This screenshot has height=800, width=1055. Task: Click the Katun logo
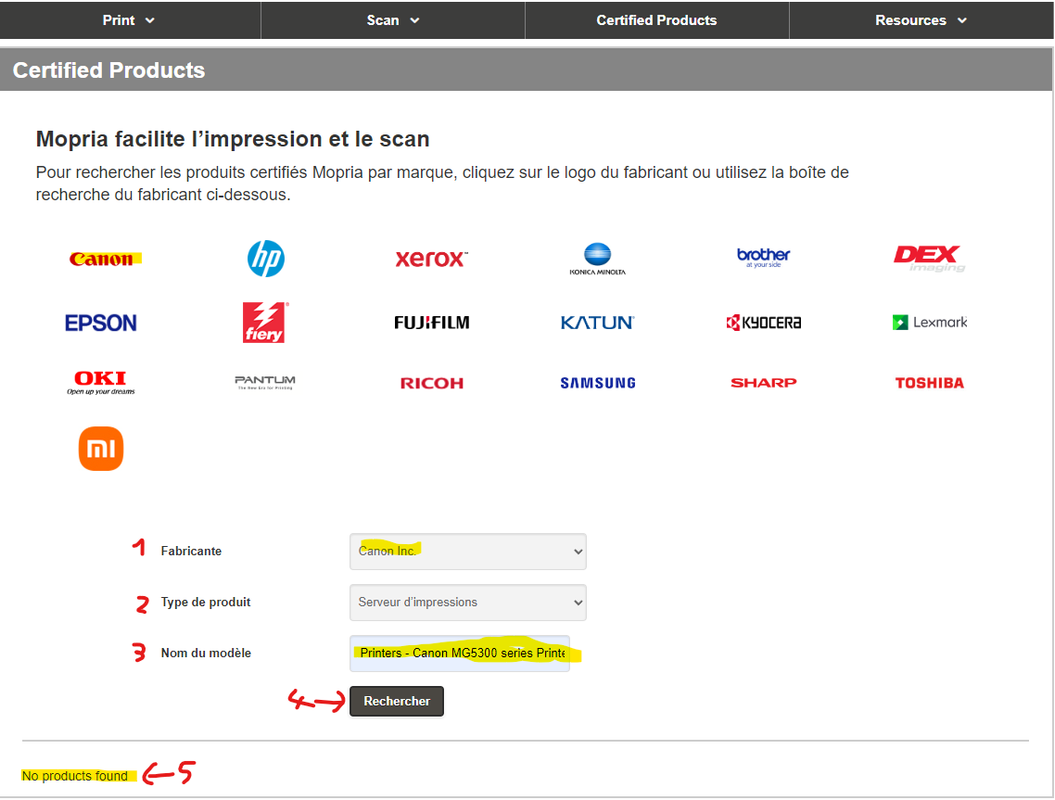click(x=597, y=322)
